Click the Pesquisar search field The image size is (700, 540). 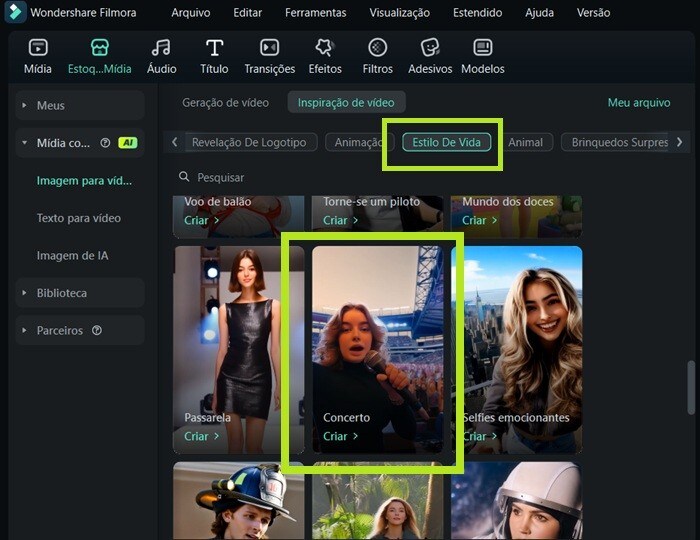(300, 177)
